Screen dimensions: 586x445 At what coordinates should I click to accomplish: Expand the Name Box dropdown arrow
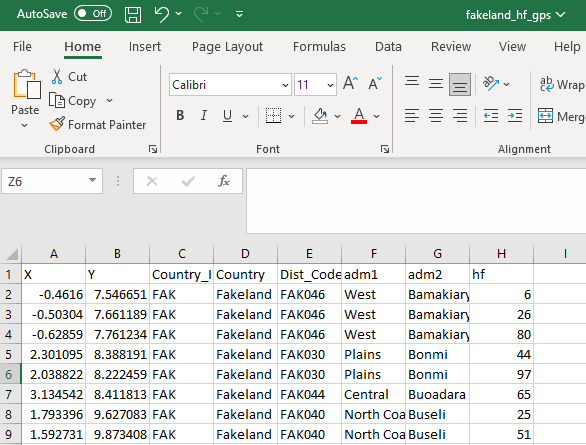[92, 180]
